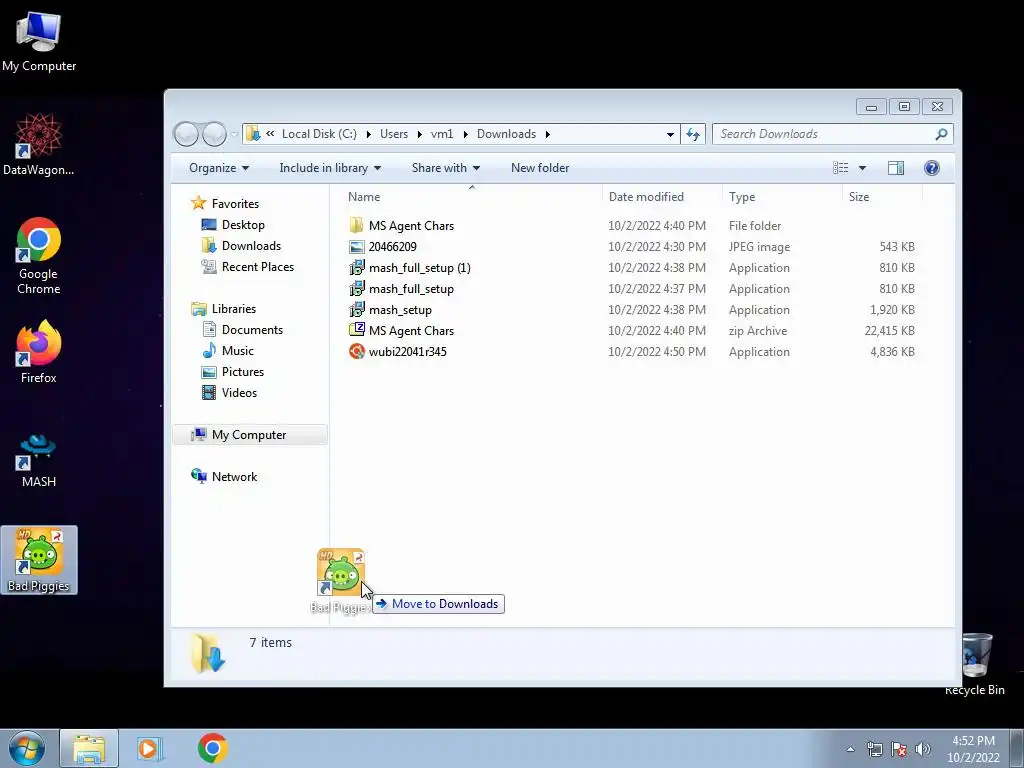The width and height of the screenshot is (1024, 768).
Task: Select Bad Piggies desktop shortcut
Action: click(x=39, y=560)
